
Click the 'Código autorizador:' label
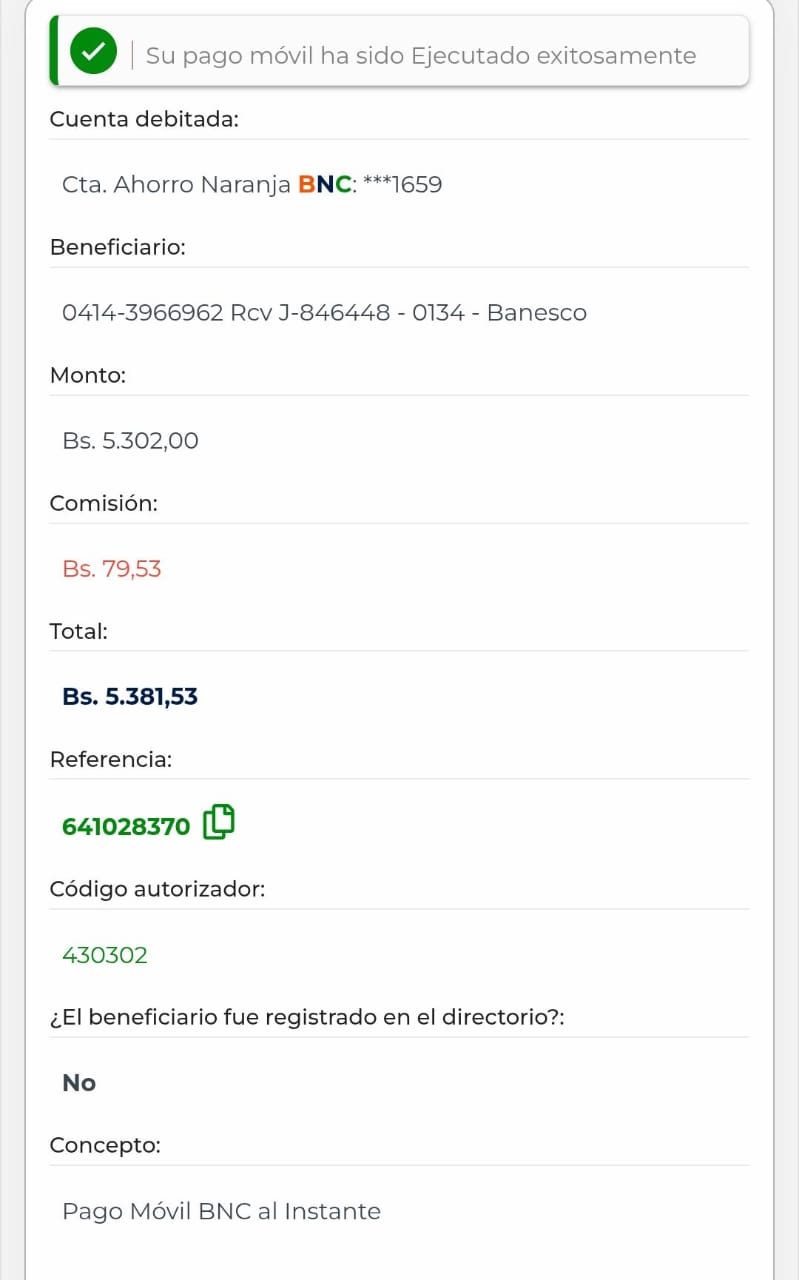[x=157, y=888]
